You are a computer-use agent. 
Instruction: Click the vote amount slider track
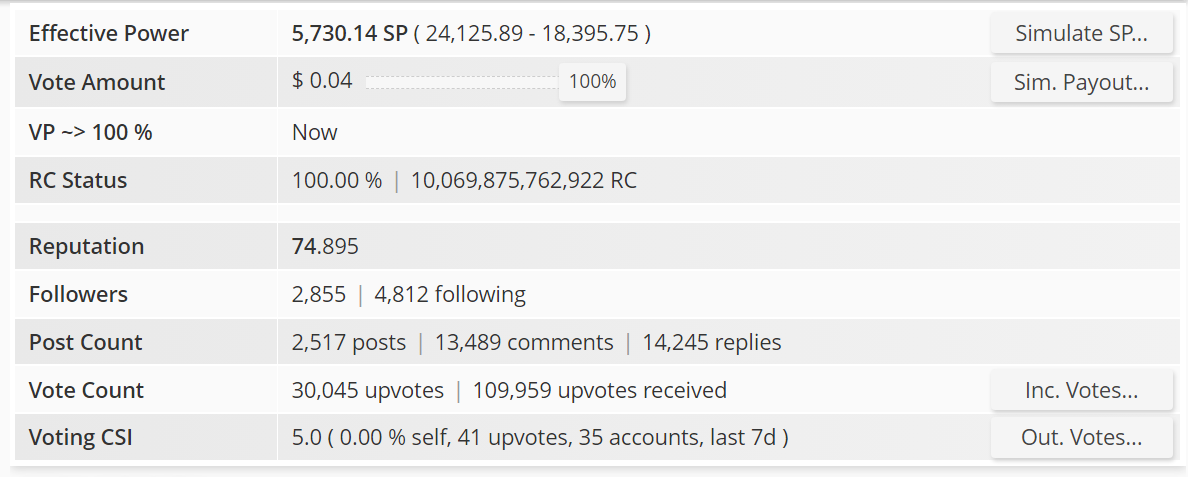coord(462,82)
